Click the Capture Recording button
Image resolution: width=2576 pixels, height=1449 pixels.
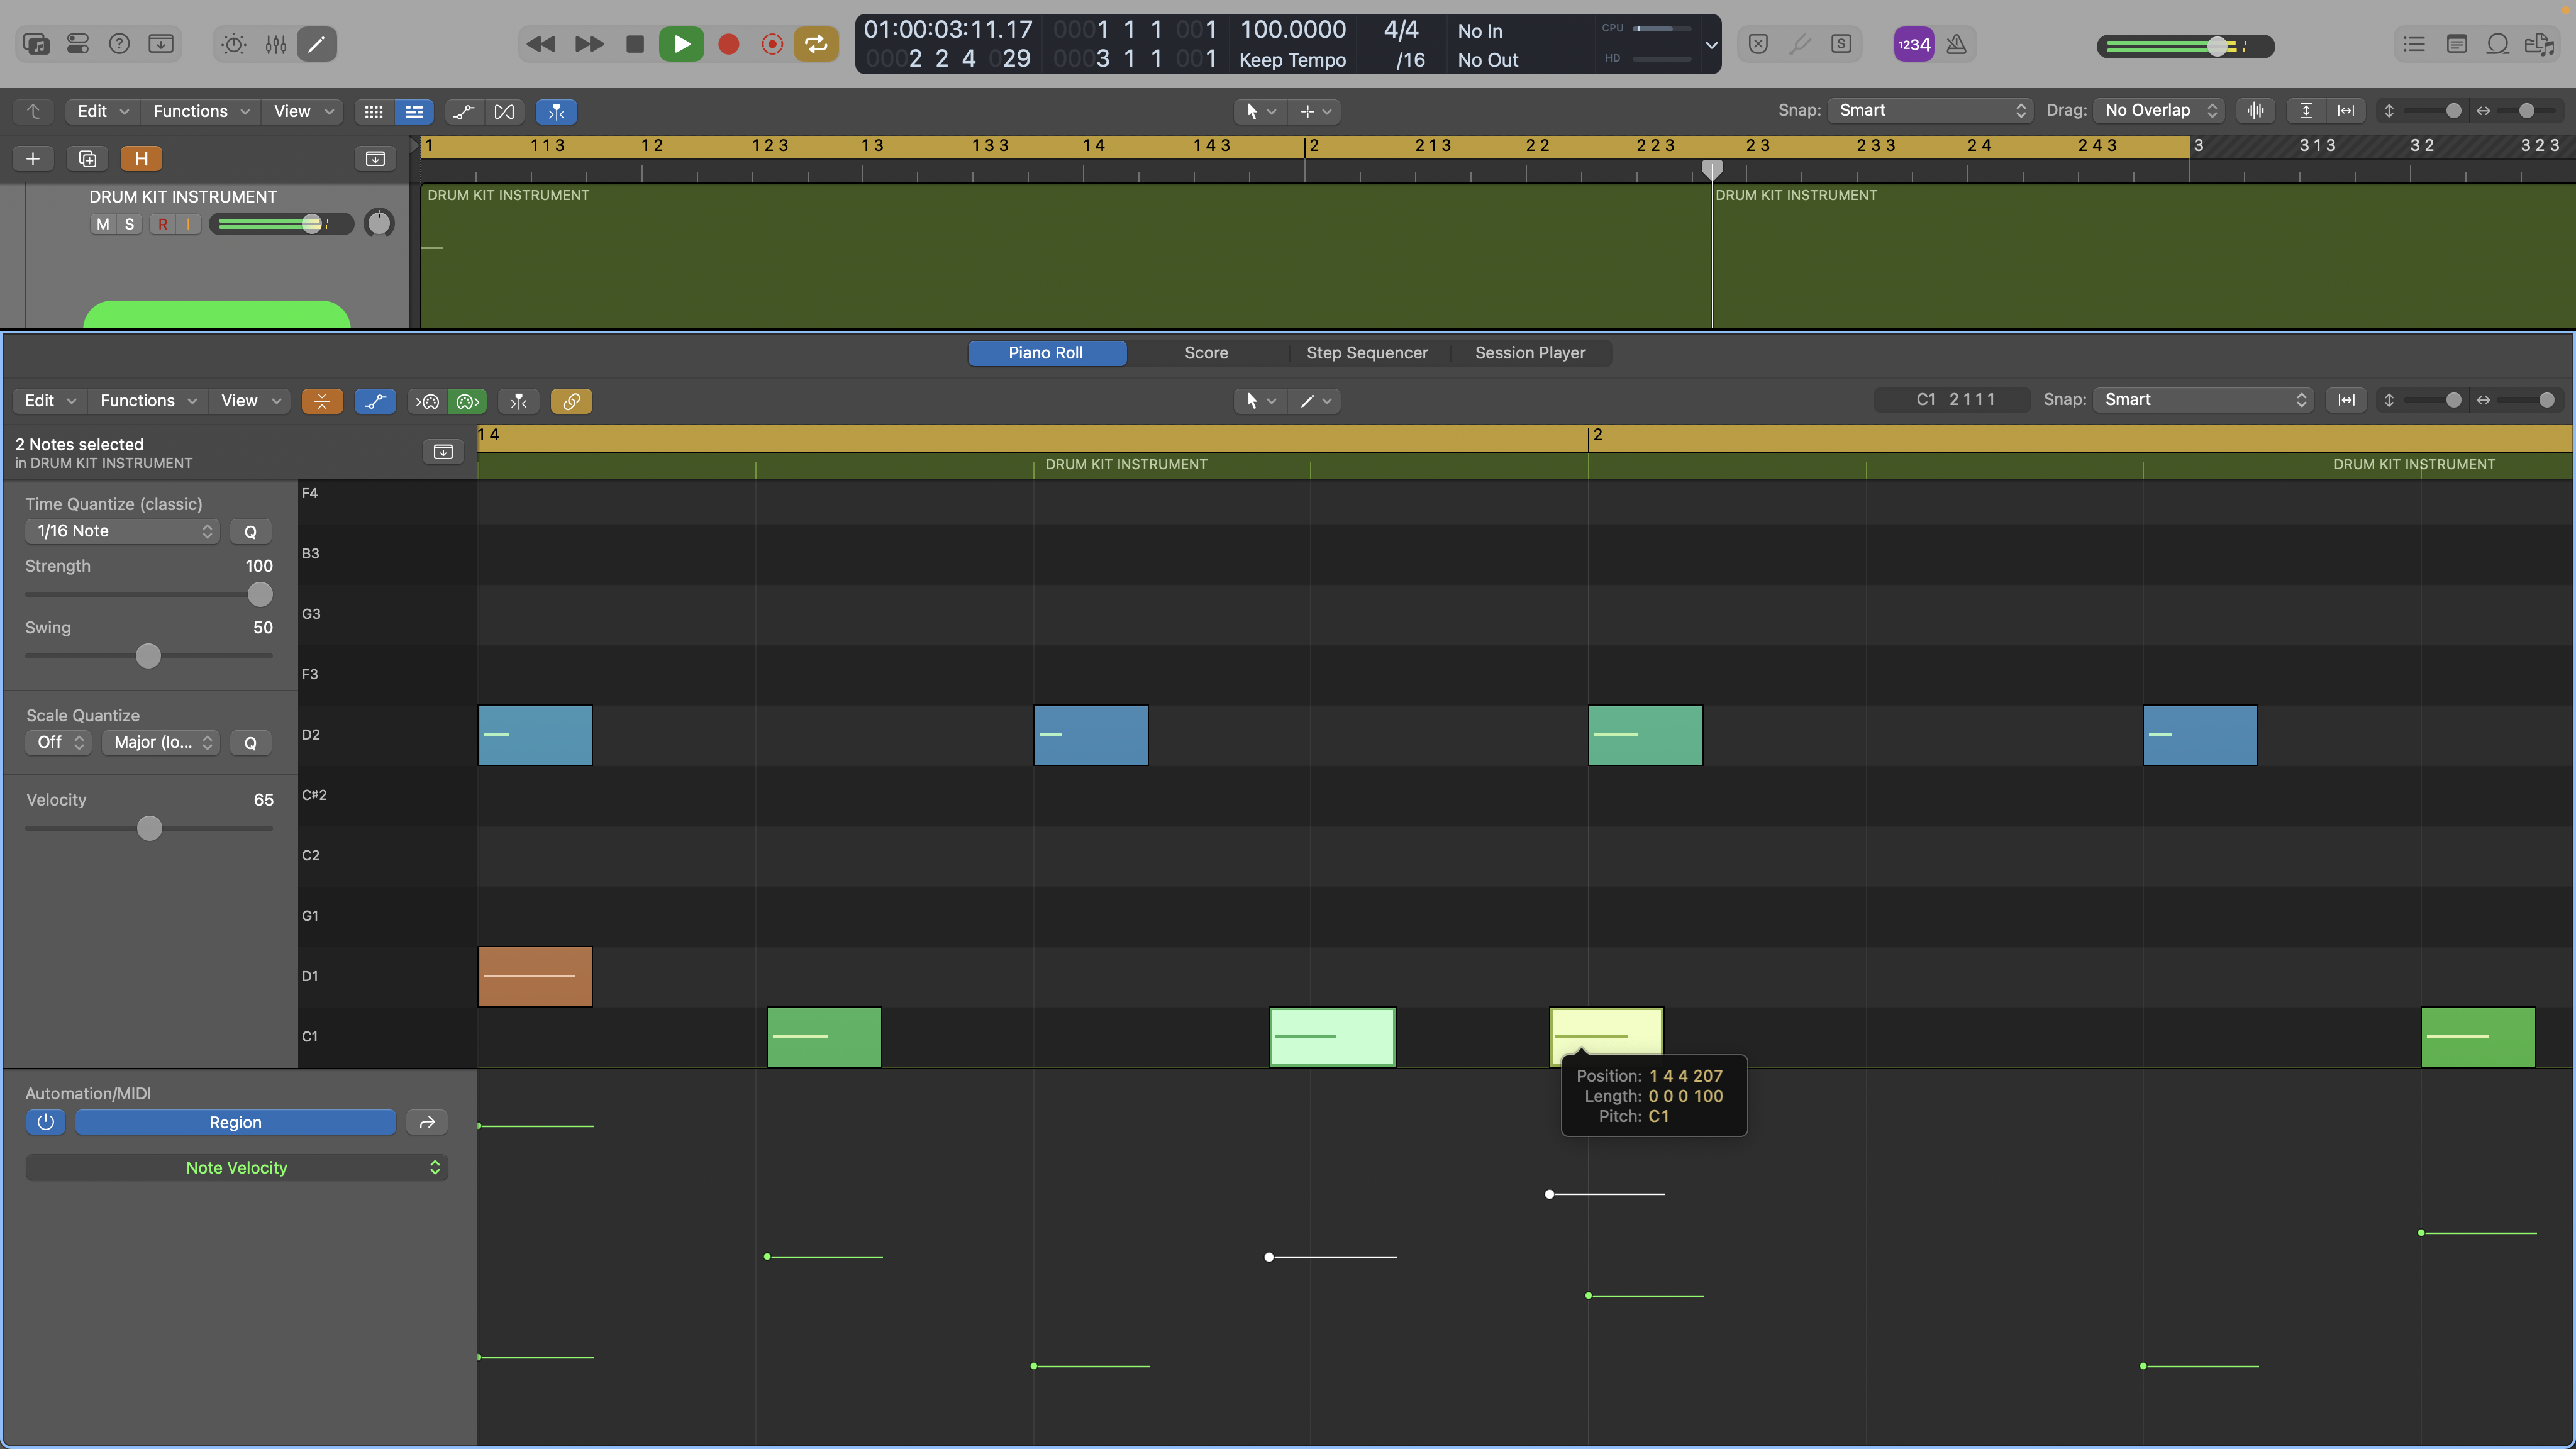(x=772, y=44)
